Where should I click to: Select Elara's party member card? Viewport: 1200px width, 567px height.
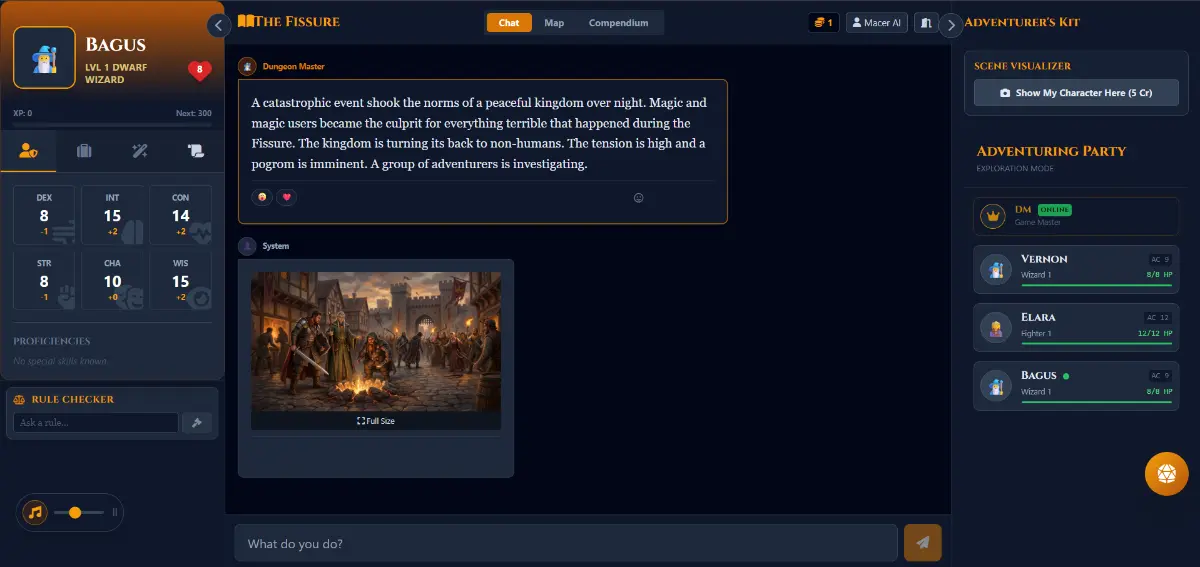(x=1076, y=328)
